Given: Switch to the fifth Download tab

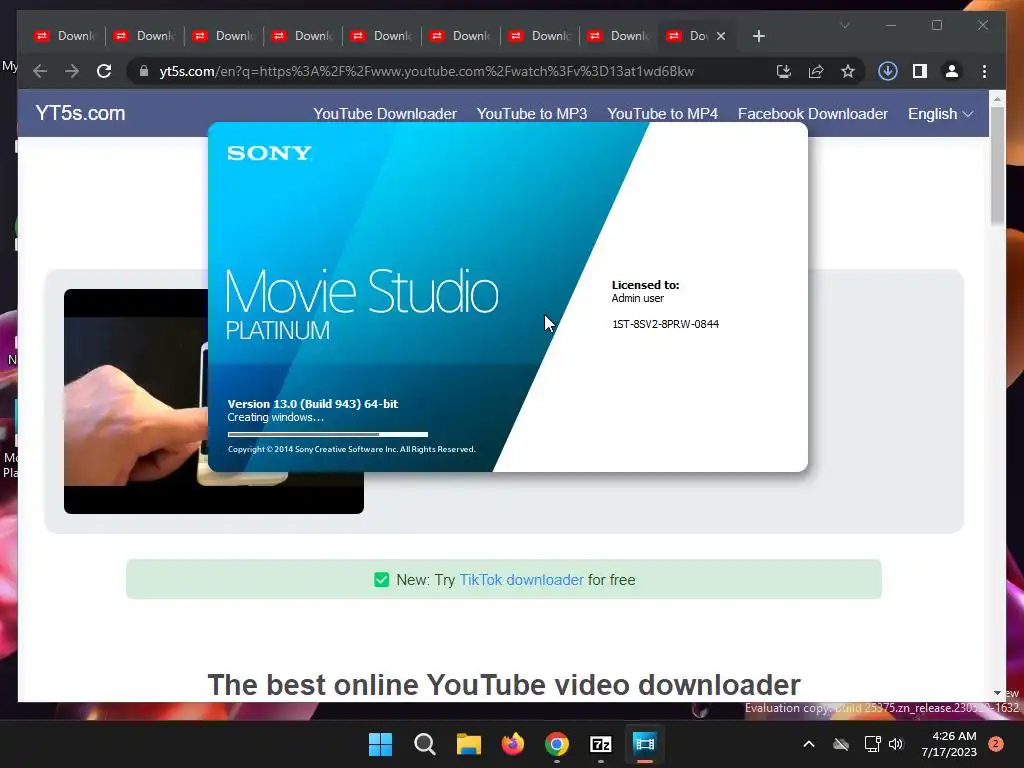Looking at the screenshot, I should point(381,37).
